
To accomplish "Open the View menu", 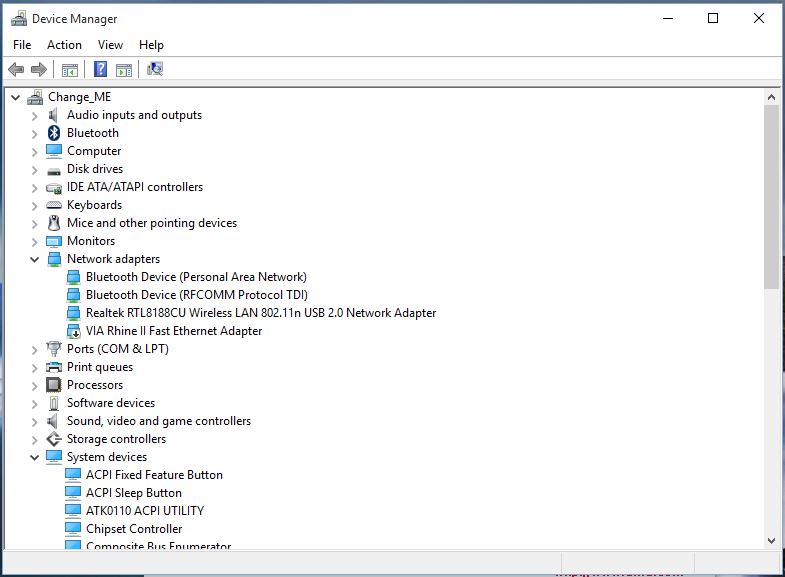I will (x=110, y=45).
